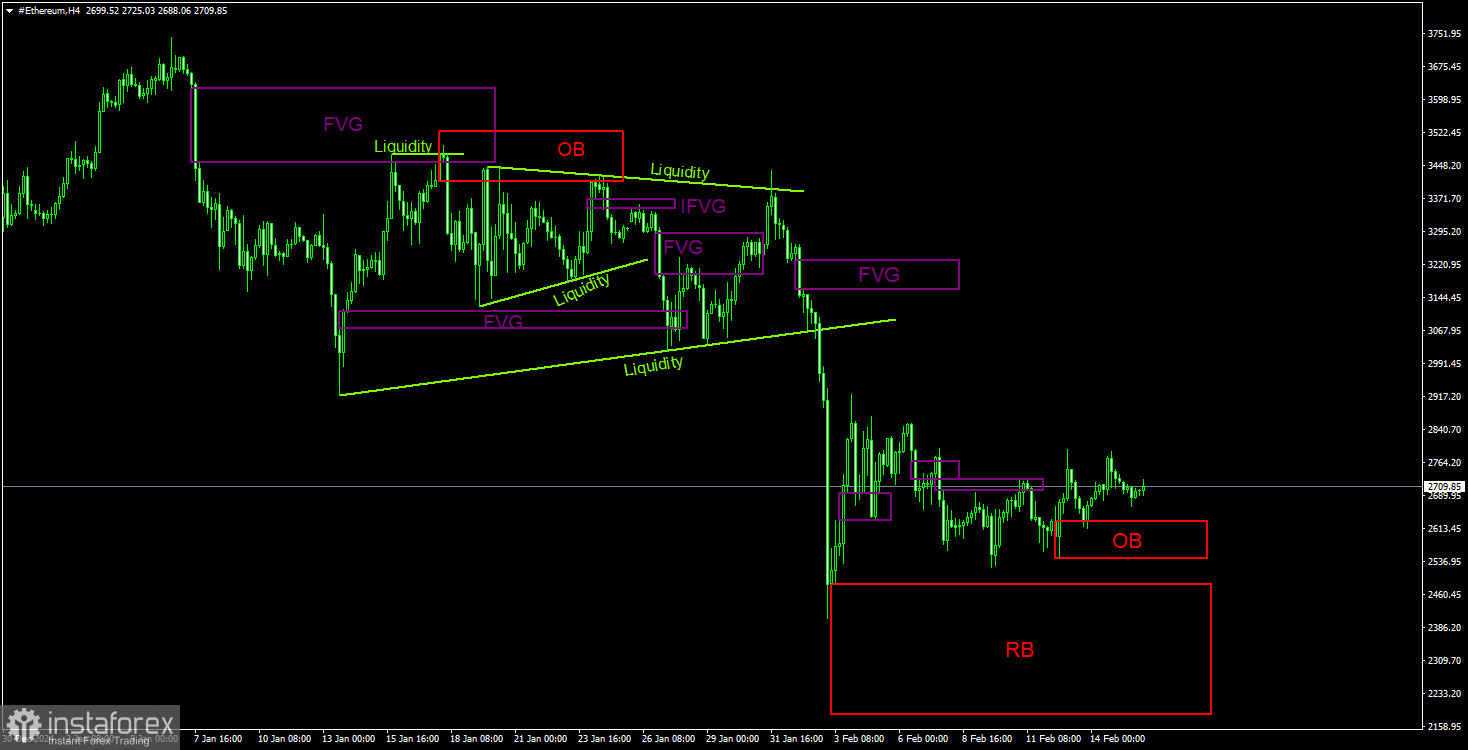1468x750 pixels.
Task: Click the 3371.70 price axis label
Action: pos(1445,199)
